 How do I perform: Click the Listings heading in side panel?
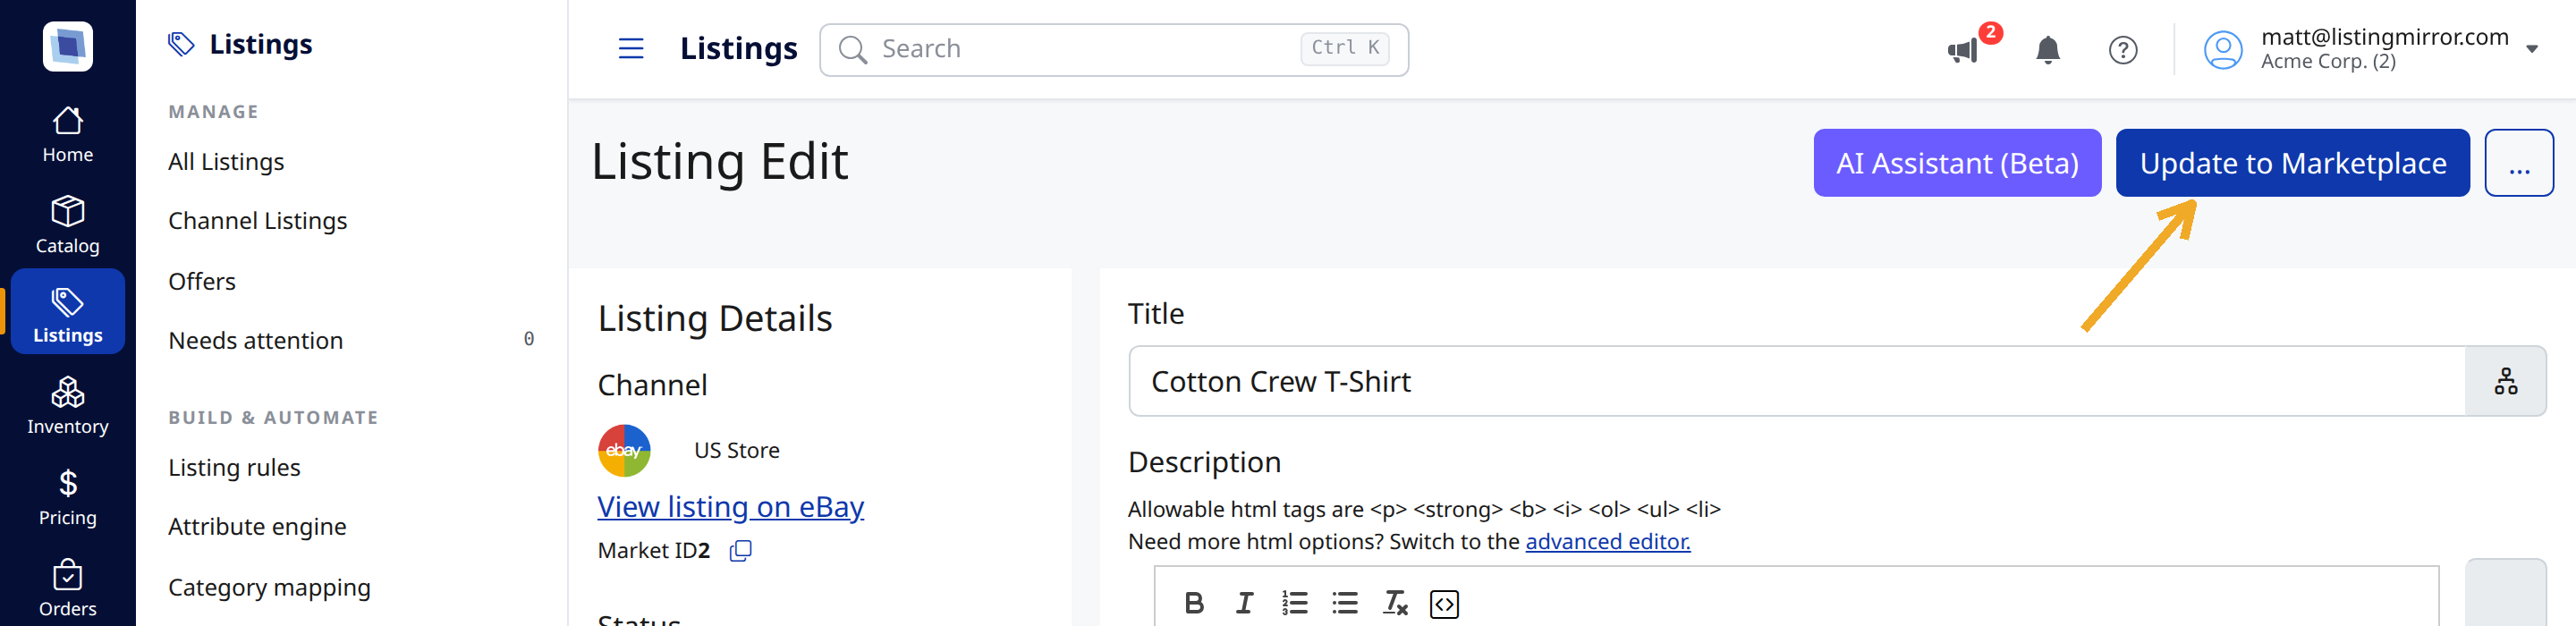pos(260,44)
